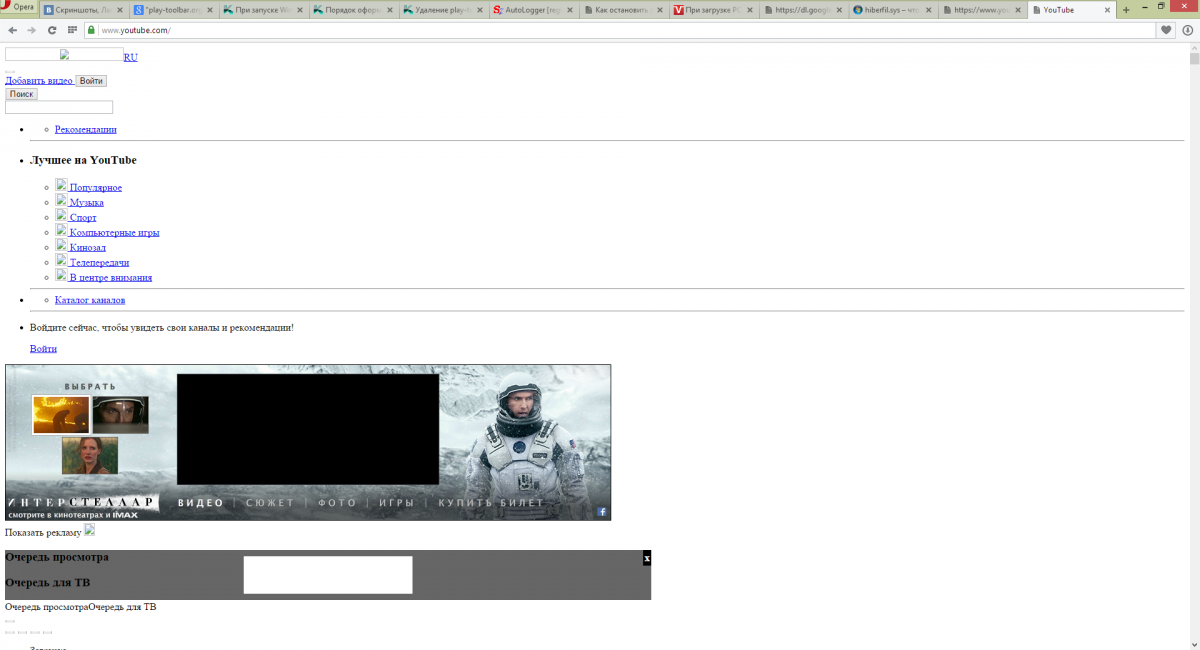Open the 'Телепередачи' link
The image size is (1200, 650).
[99, 262]
